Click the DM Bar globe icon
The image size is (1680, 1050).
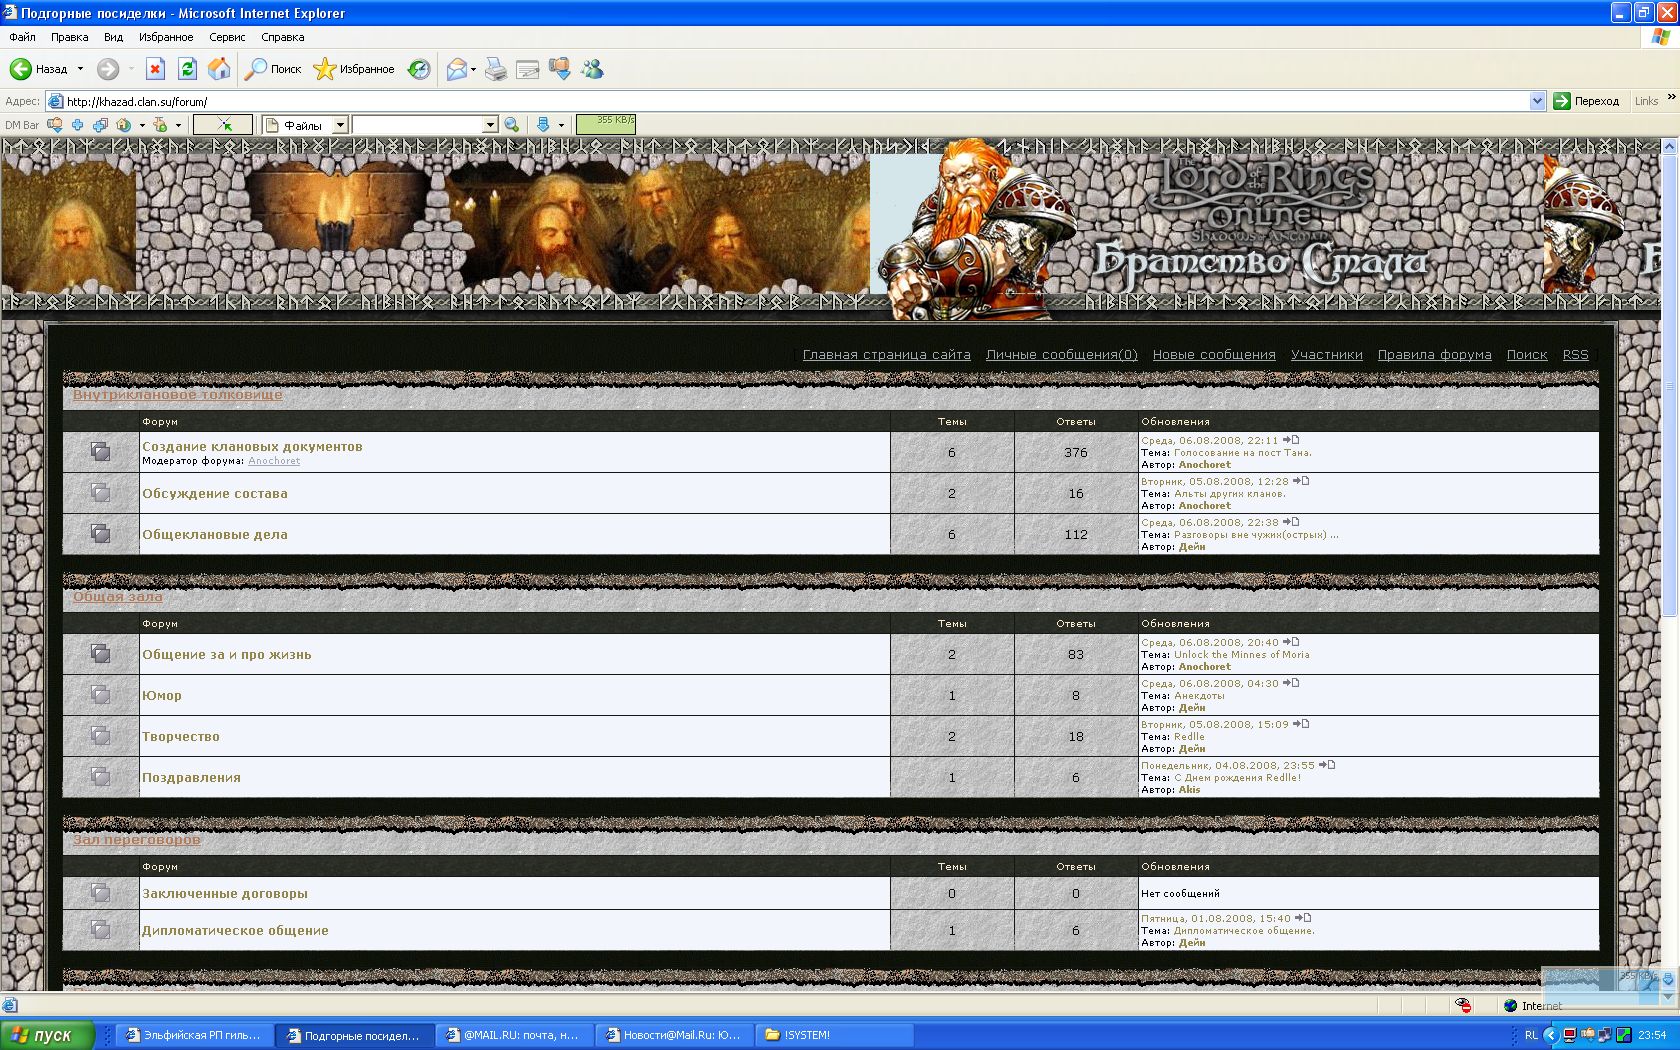(x=124, y=125)
